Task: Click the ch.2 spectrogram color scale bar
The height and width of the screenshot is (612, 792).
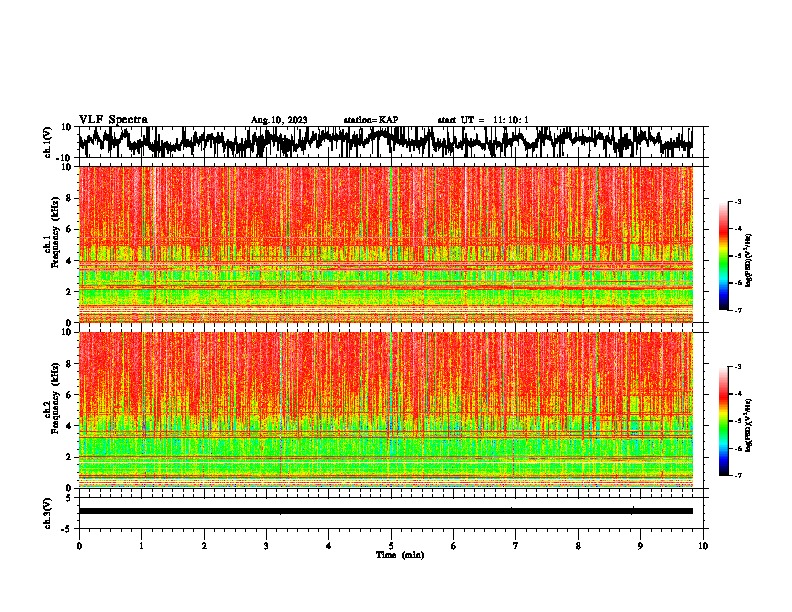Action: pos(724,421)
